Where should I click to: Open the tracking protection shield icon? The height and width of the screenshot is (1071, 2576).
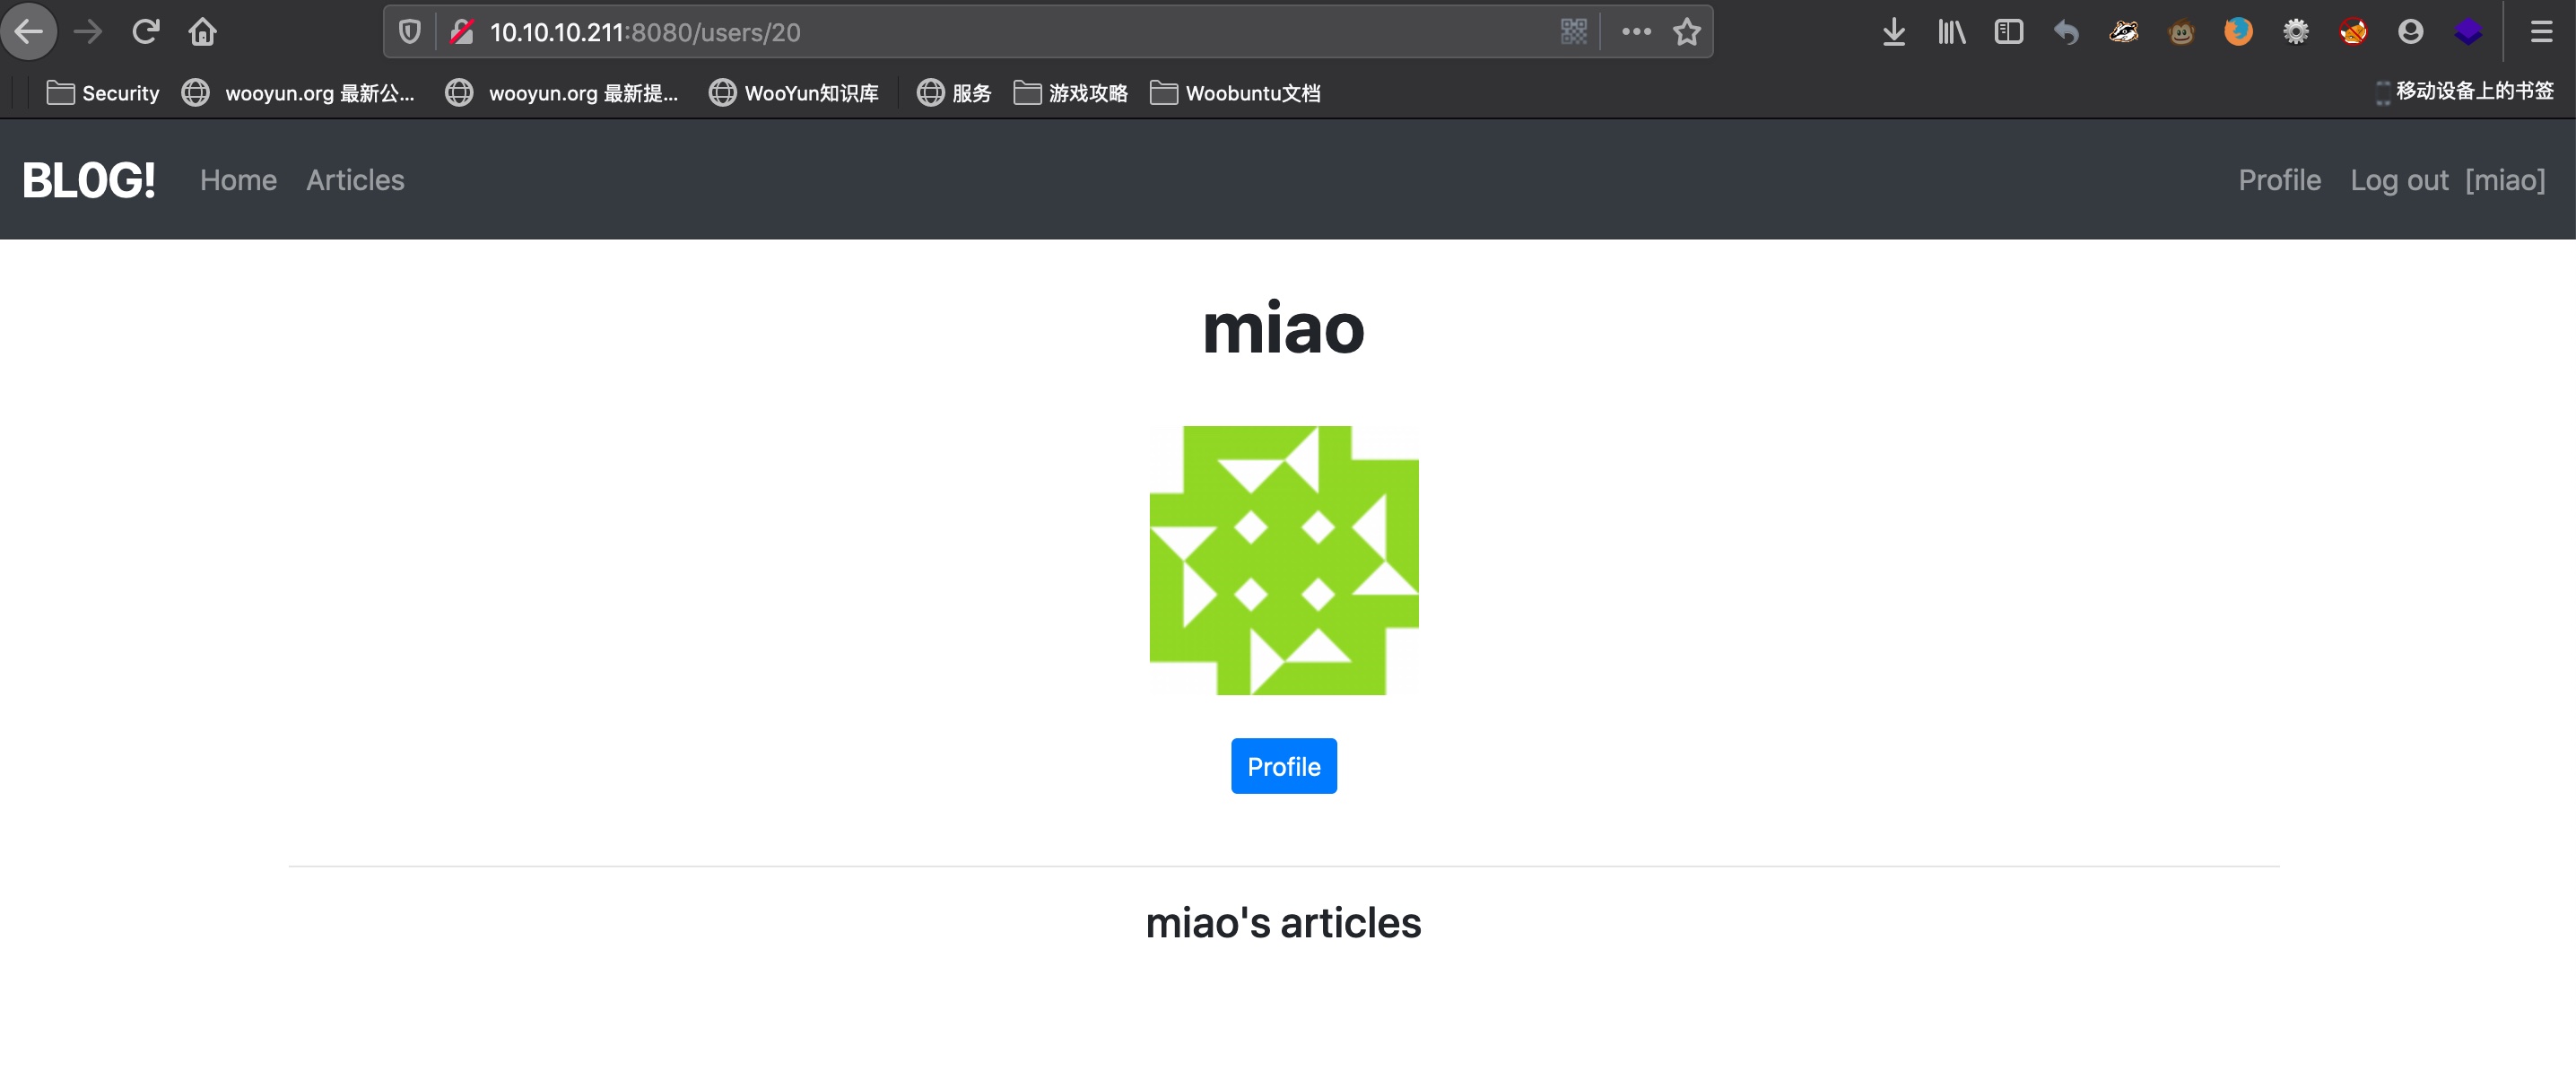coord(409,32)
